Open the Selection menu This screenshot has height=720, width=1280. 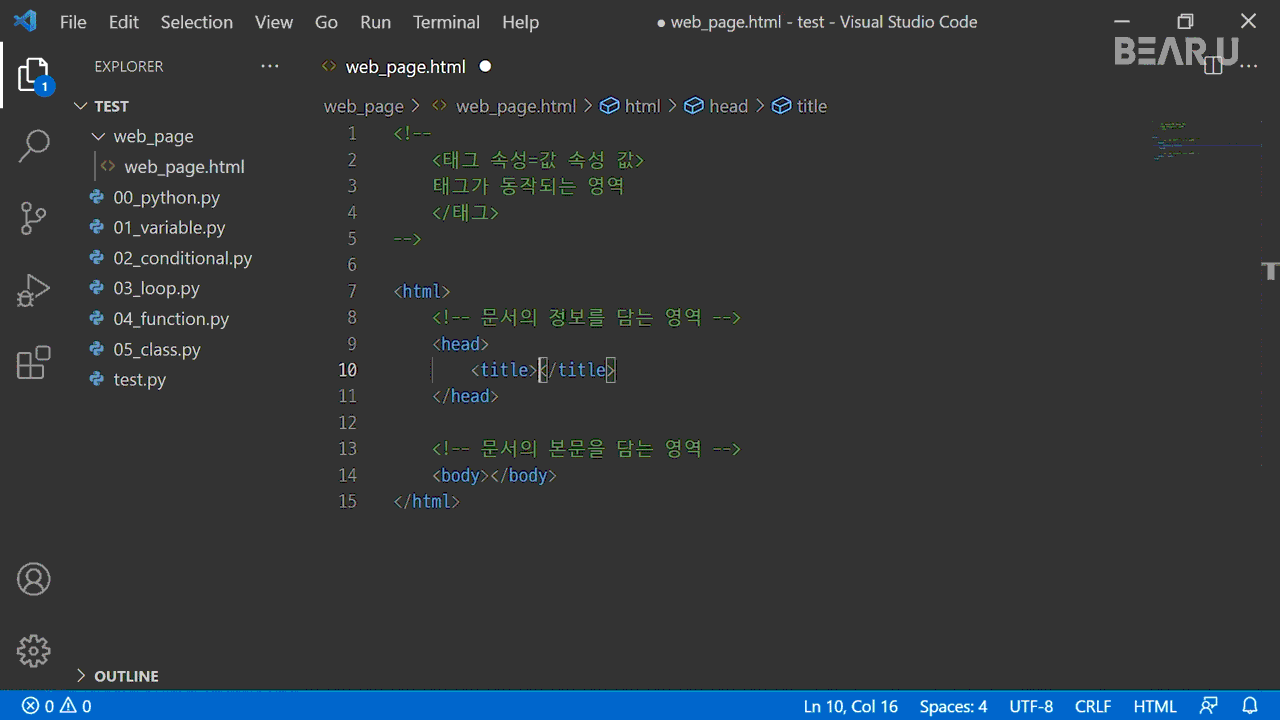click(196, 22)
